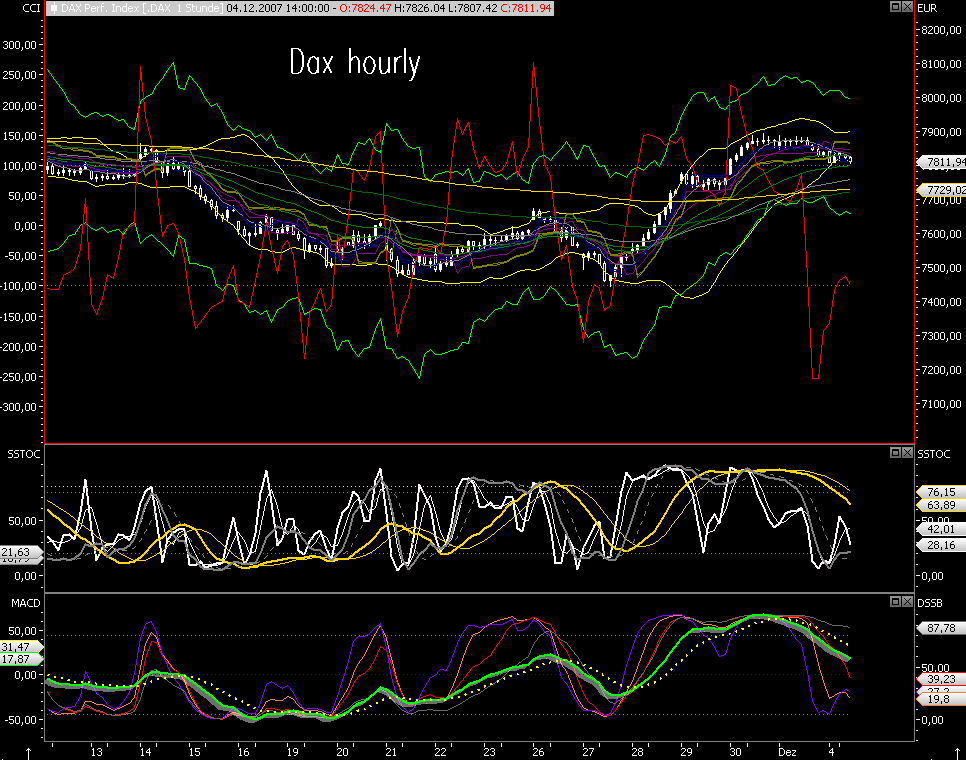Jump to date 30 on time axis
The height and width of the screenshot is (760, 966).
736,752
